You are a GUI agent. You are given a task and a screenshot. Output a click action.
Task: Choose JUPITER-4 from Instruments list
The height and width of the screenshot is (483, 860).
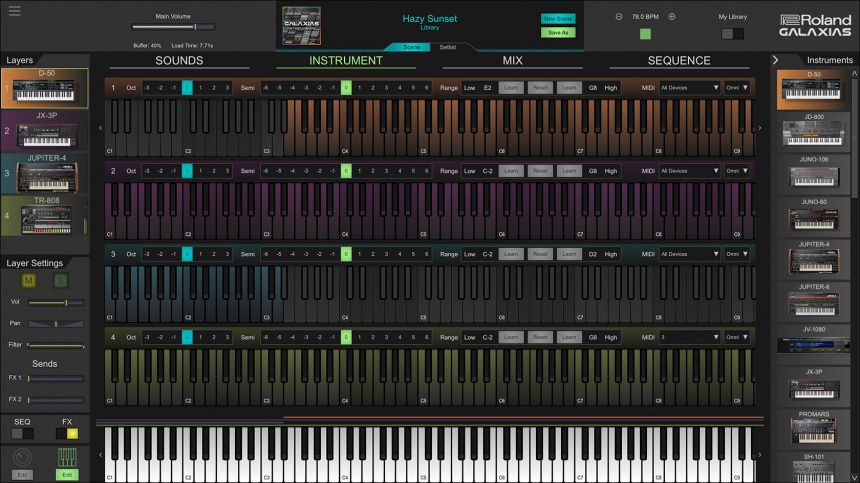813,259
